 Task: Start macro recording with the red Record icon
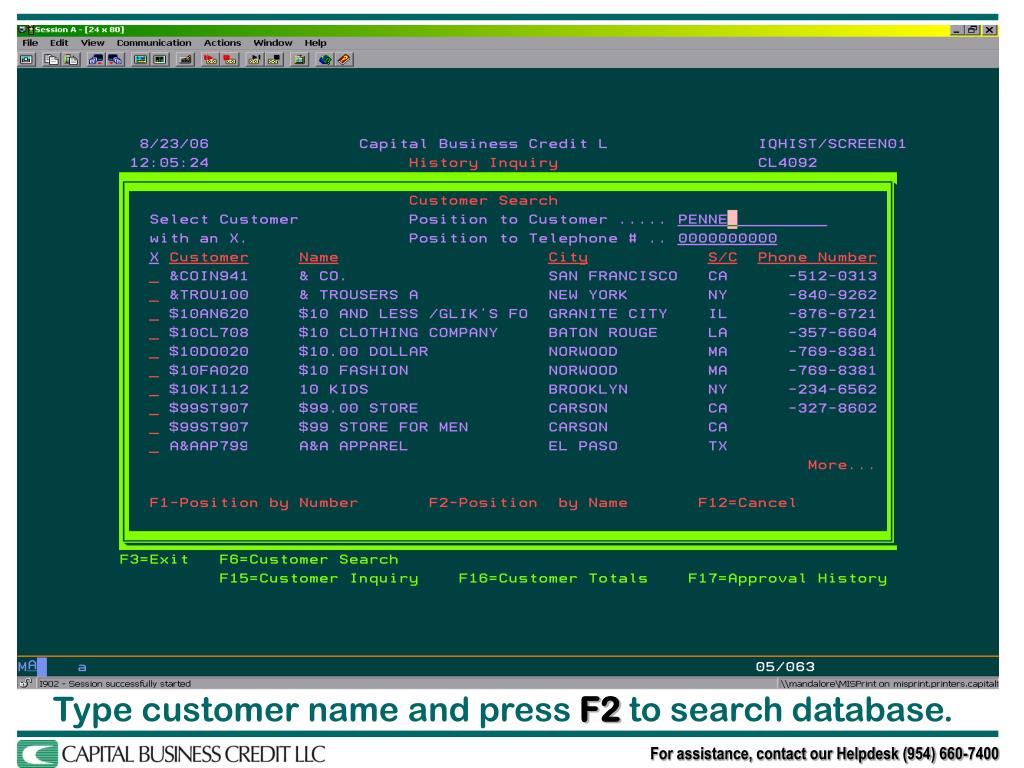click(210, 59)
